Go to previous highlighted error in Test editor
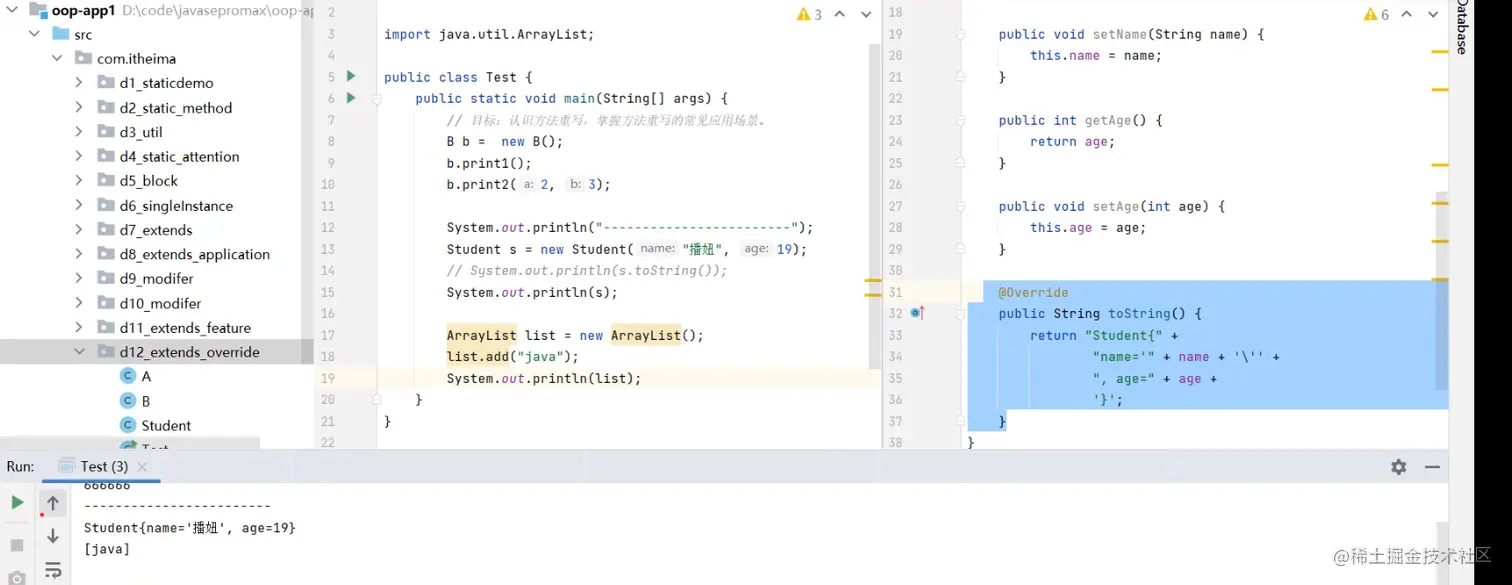The width and height of the screenshot is (1512, 585). click(x=839, y=14)
